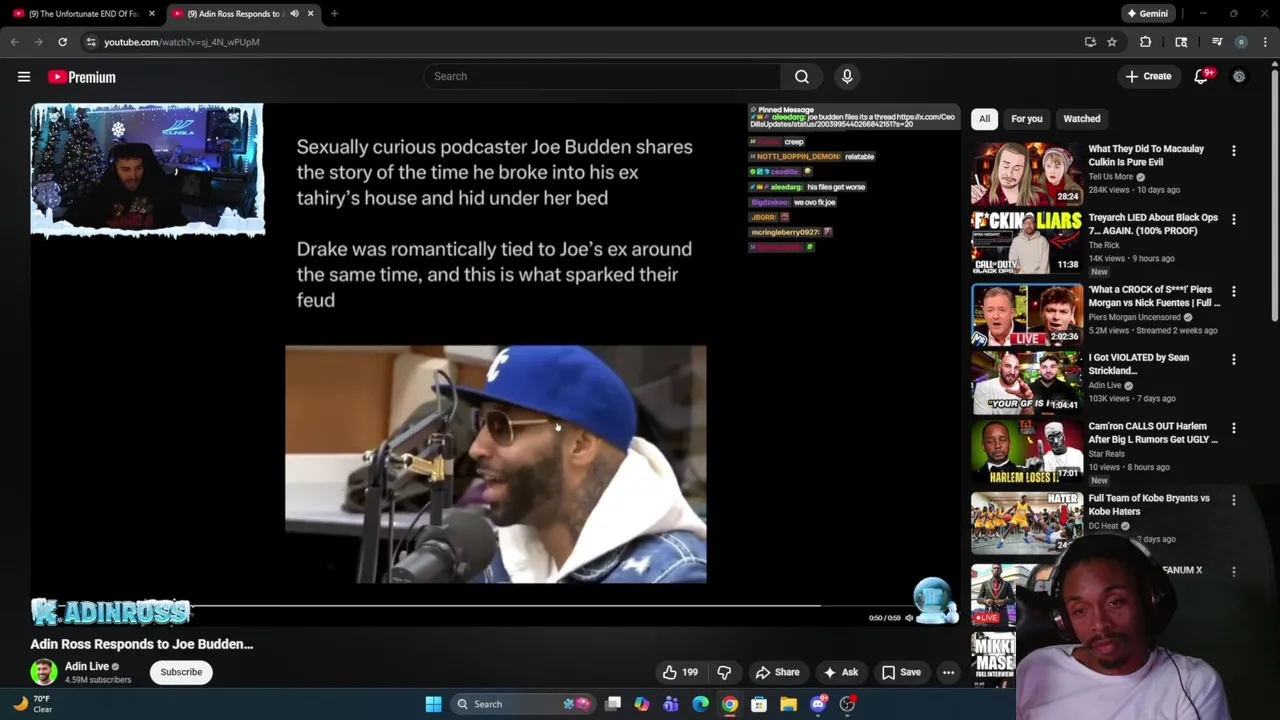This screenshot has height=720, width=1280.
Task: Open weather widget showing 70°F Clear
Action: click(34, 704)
